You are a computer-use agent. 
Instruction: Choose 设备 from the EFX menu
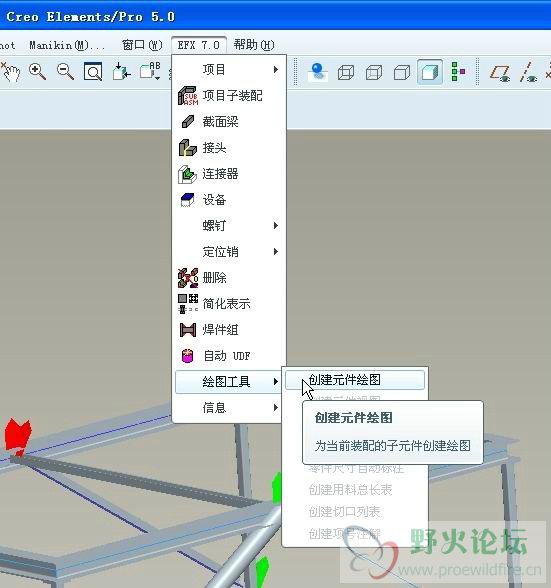tap(228, 200)
